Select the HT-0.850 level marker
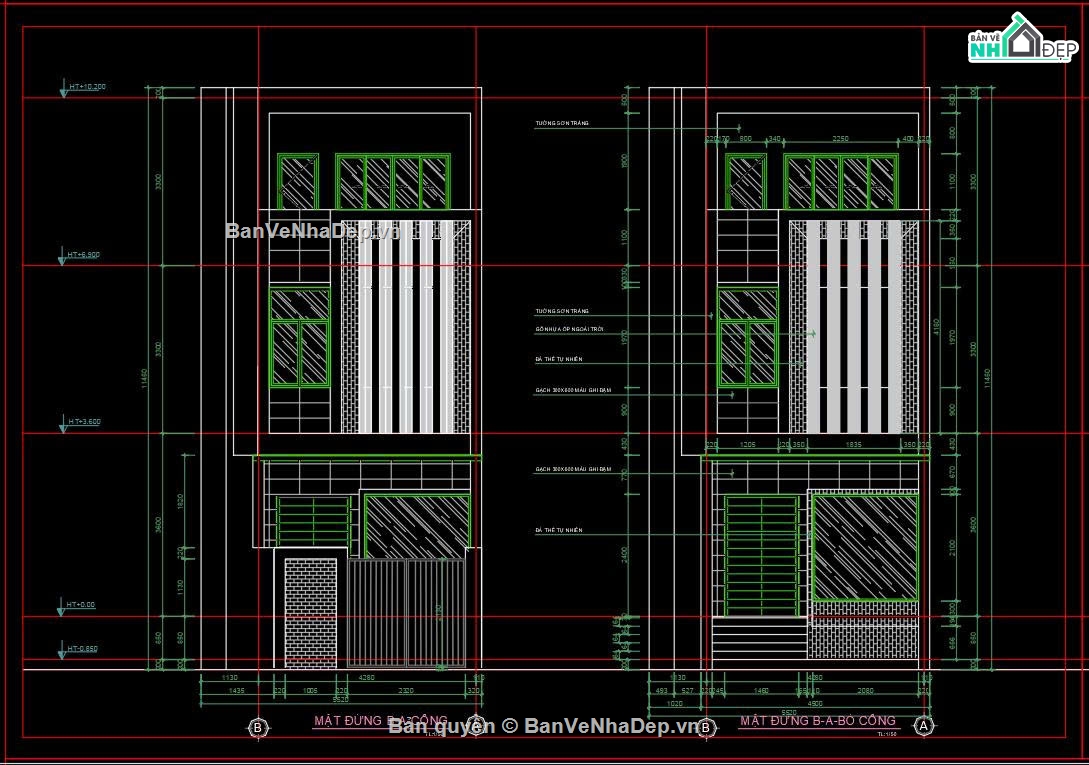The height and width of the screenshot is (765, 1089). tap(84, 649)
